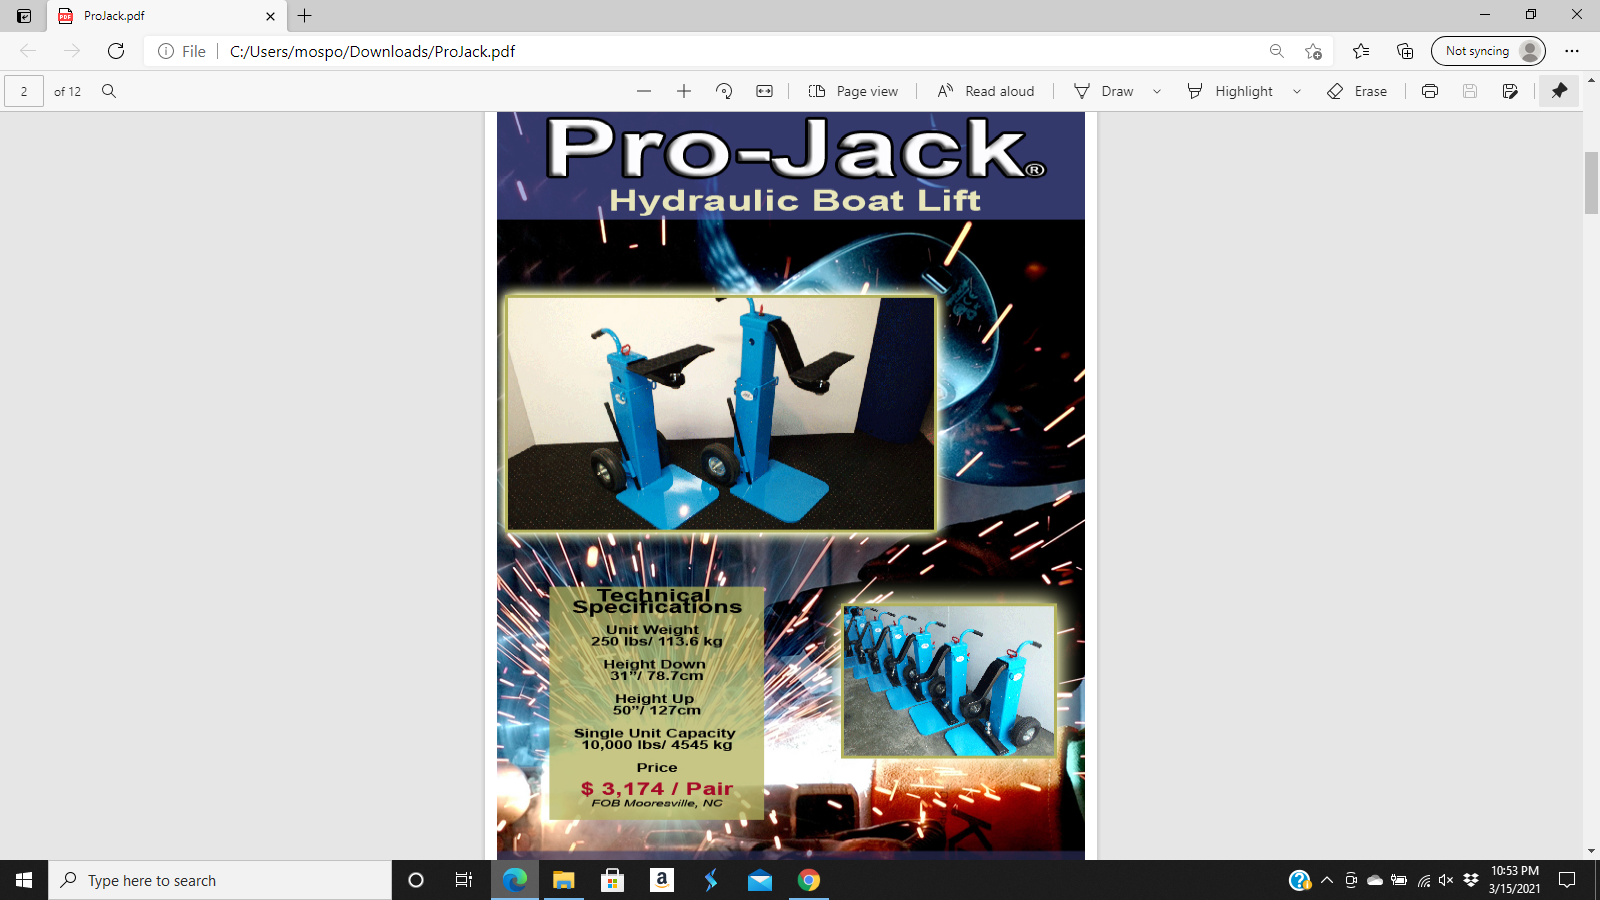Image resolution: width=1600 pixels, height=900 pixels.
Task: Open the find in PDF search
Action: pos(109,91)
